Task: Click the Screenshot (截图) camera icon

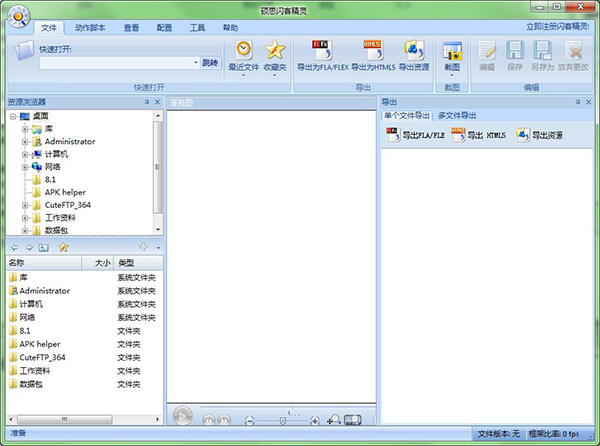Action: click(x=452, y=51)
